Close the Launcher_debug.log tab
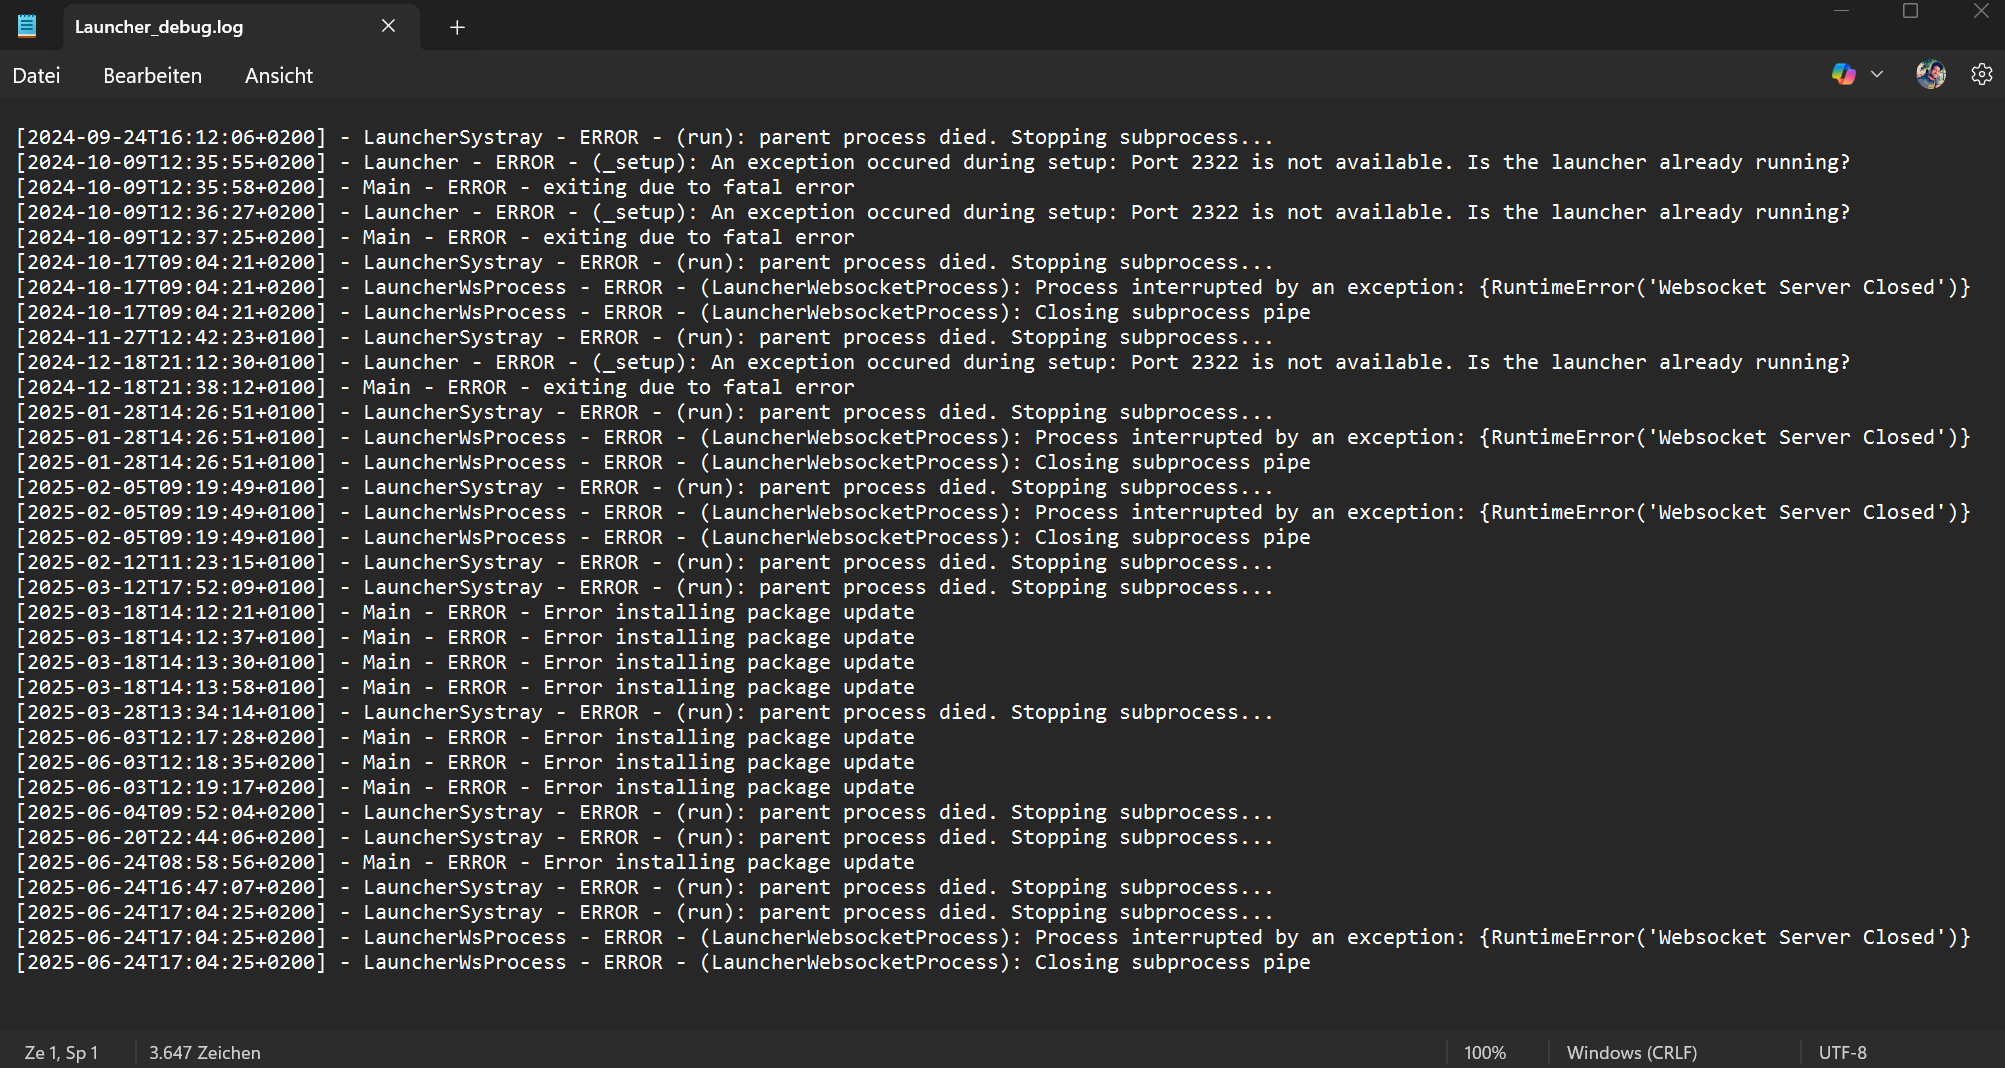 point(388,26)
